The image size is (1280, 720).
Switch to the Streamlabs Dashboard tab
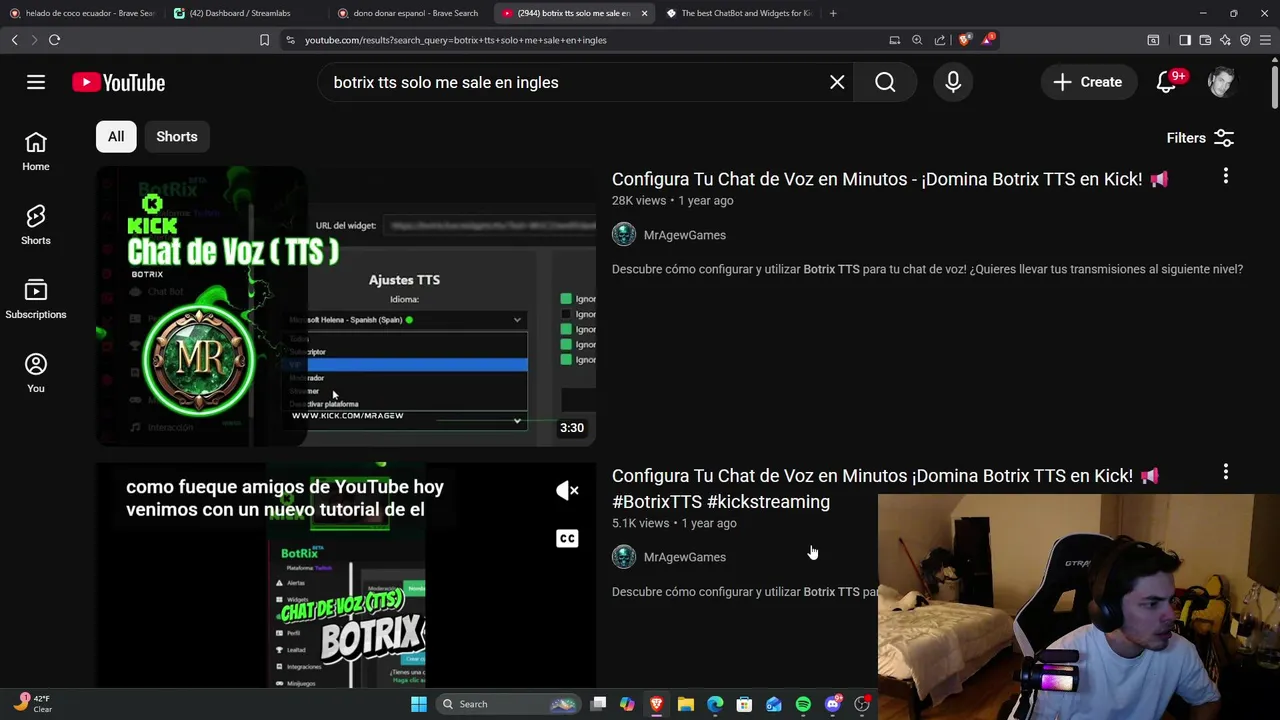point(246,13)
